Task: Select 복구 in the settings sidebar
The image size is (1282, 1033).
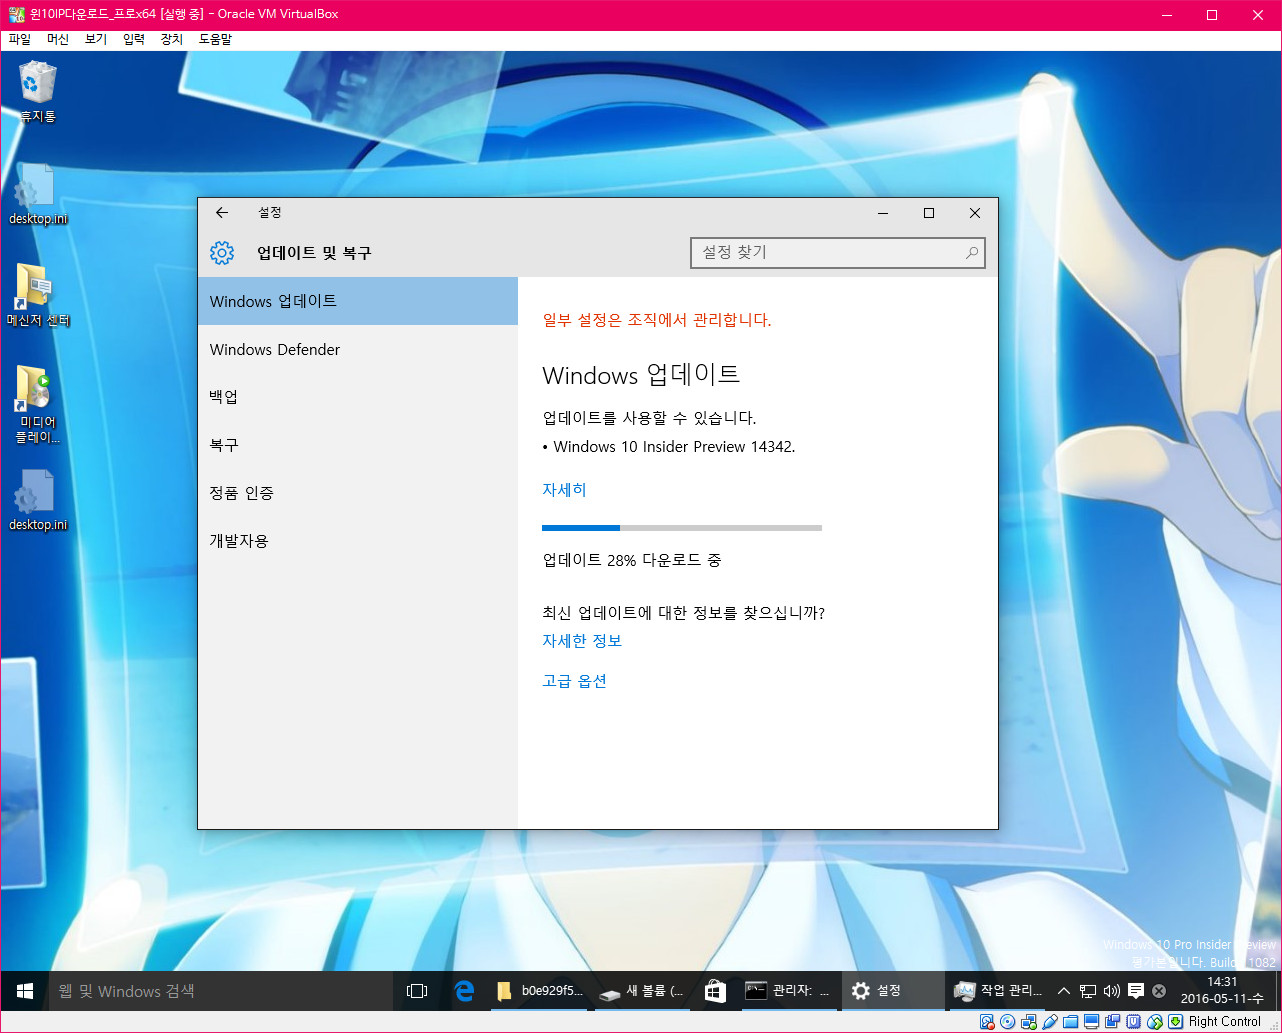Action: coord(358,445)
